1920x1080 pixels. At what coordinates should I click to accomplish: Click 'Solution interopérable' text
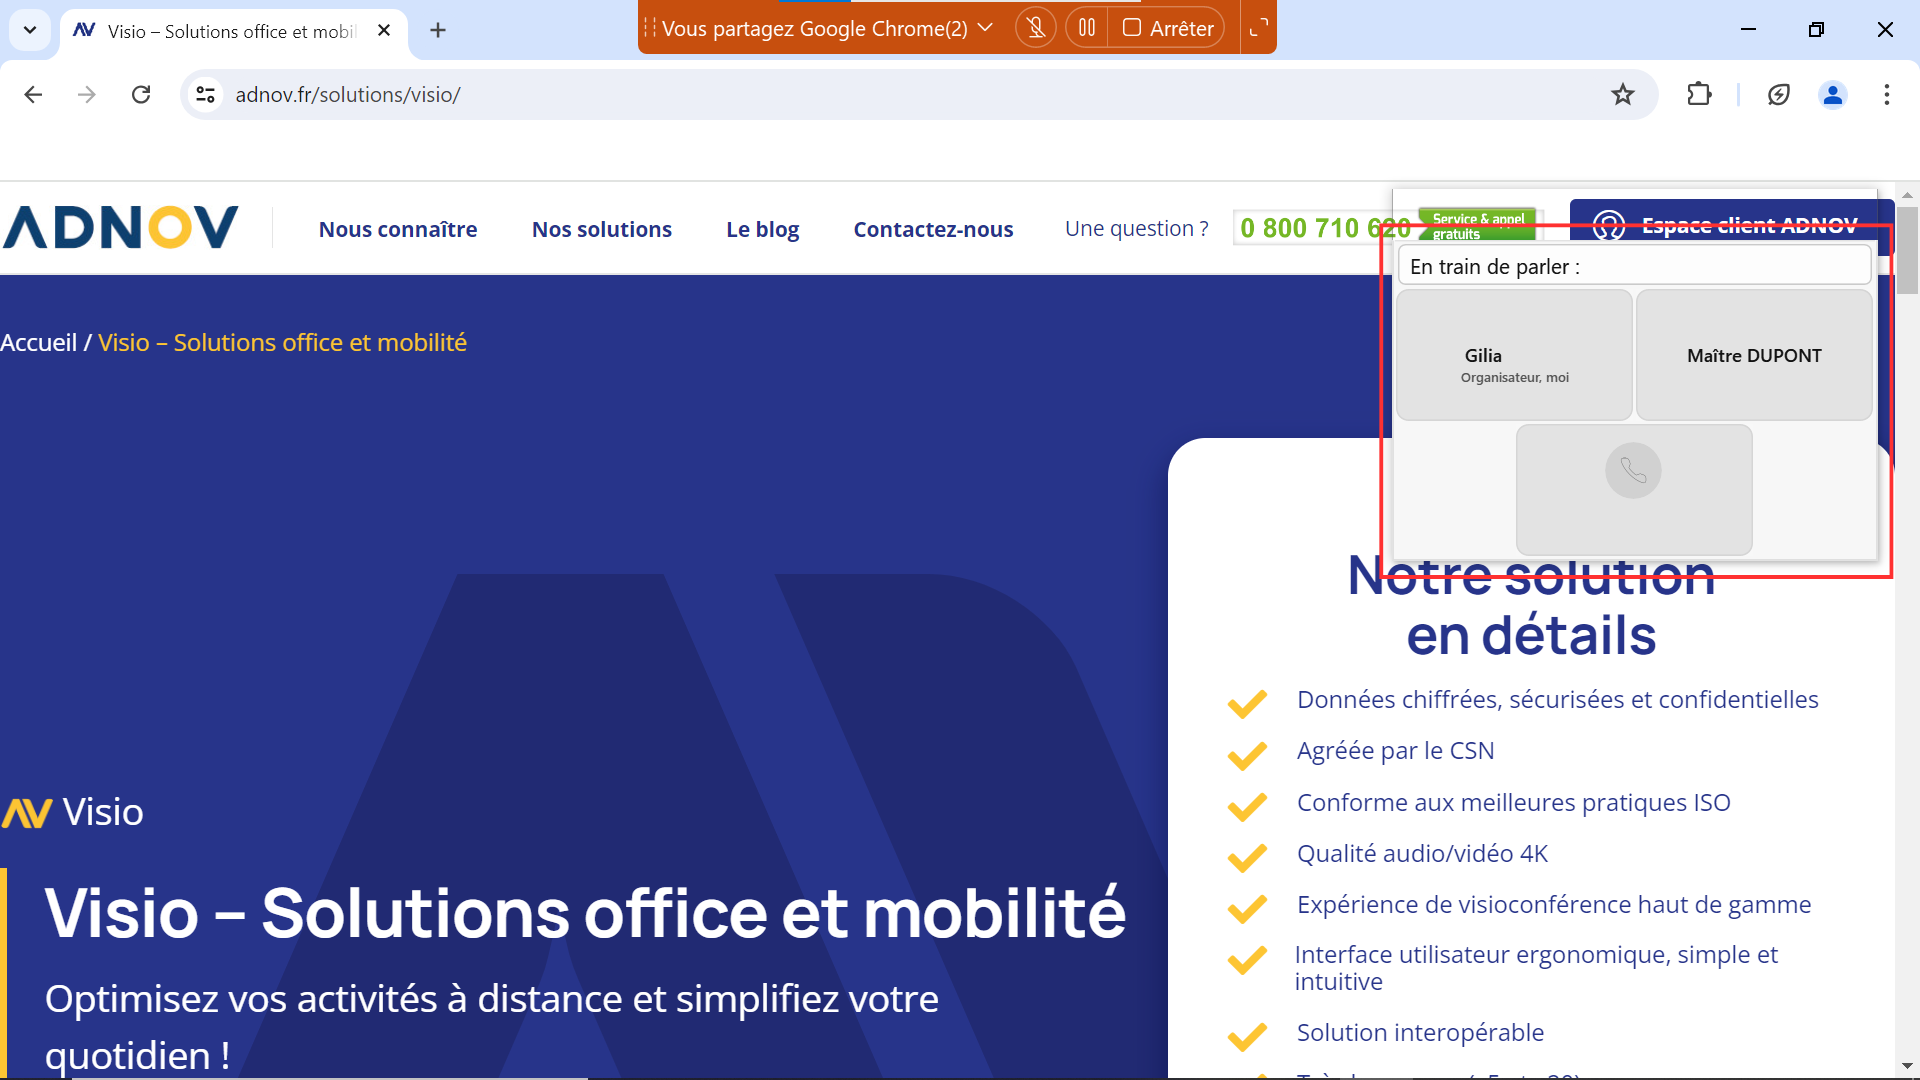1420,1033
